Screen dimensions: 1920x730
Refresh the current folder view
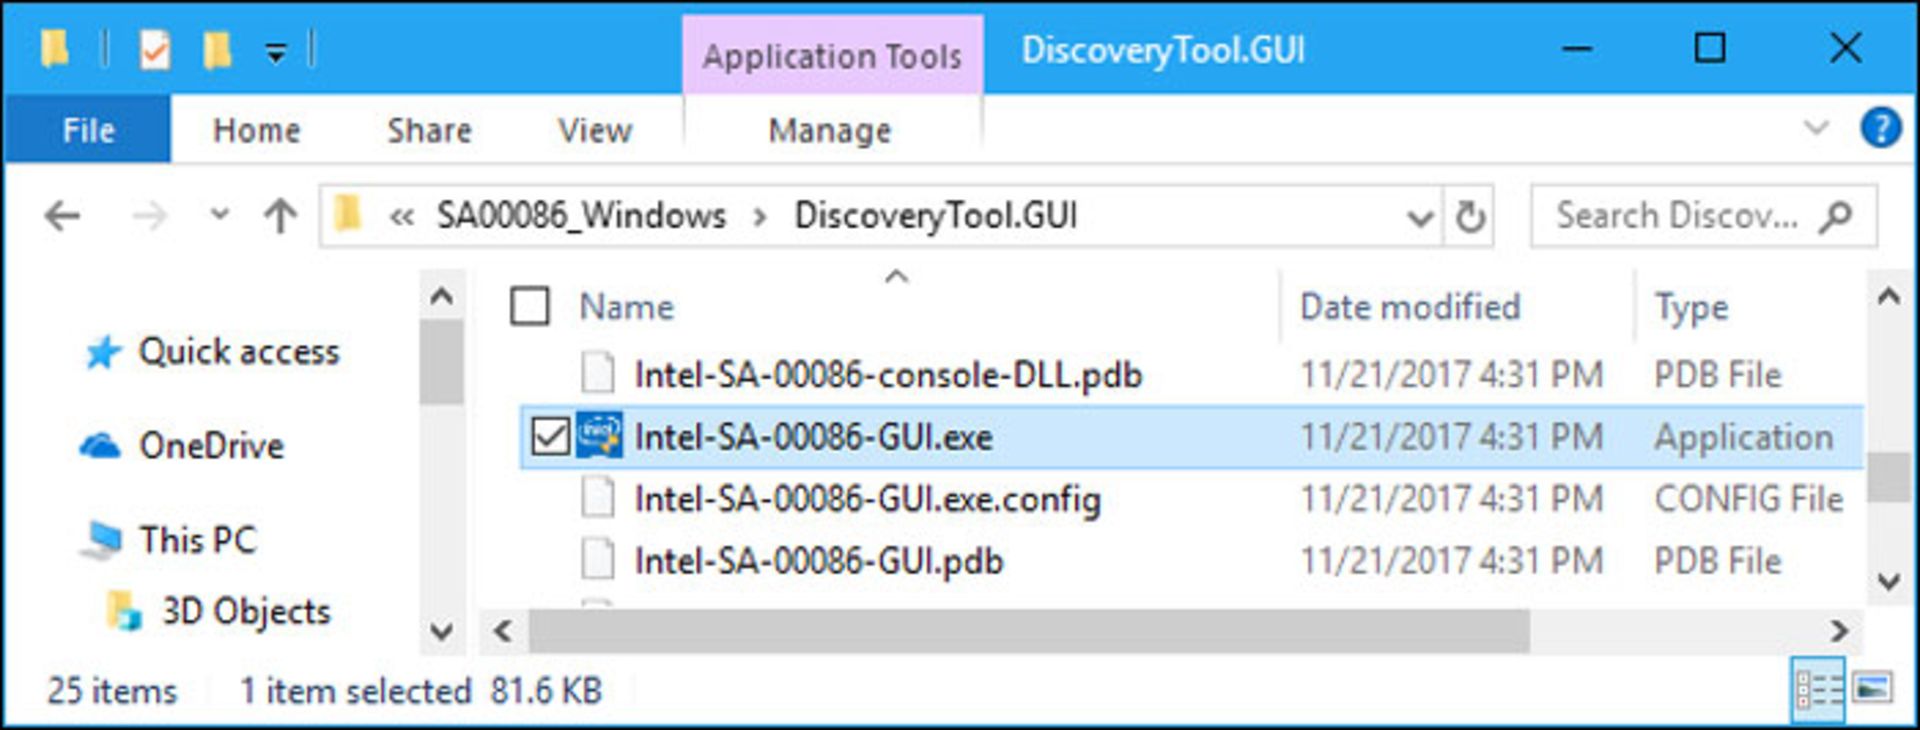click(x=1469, y=216)
